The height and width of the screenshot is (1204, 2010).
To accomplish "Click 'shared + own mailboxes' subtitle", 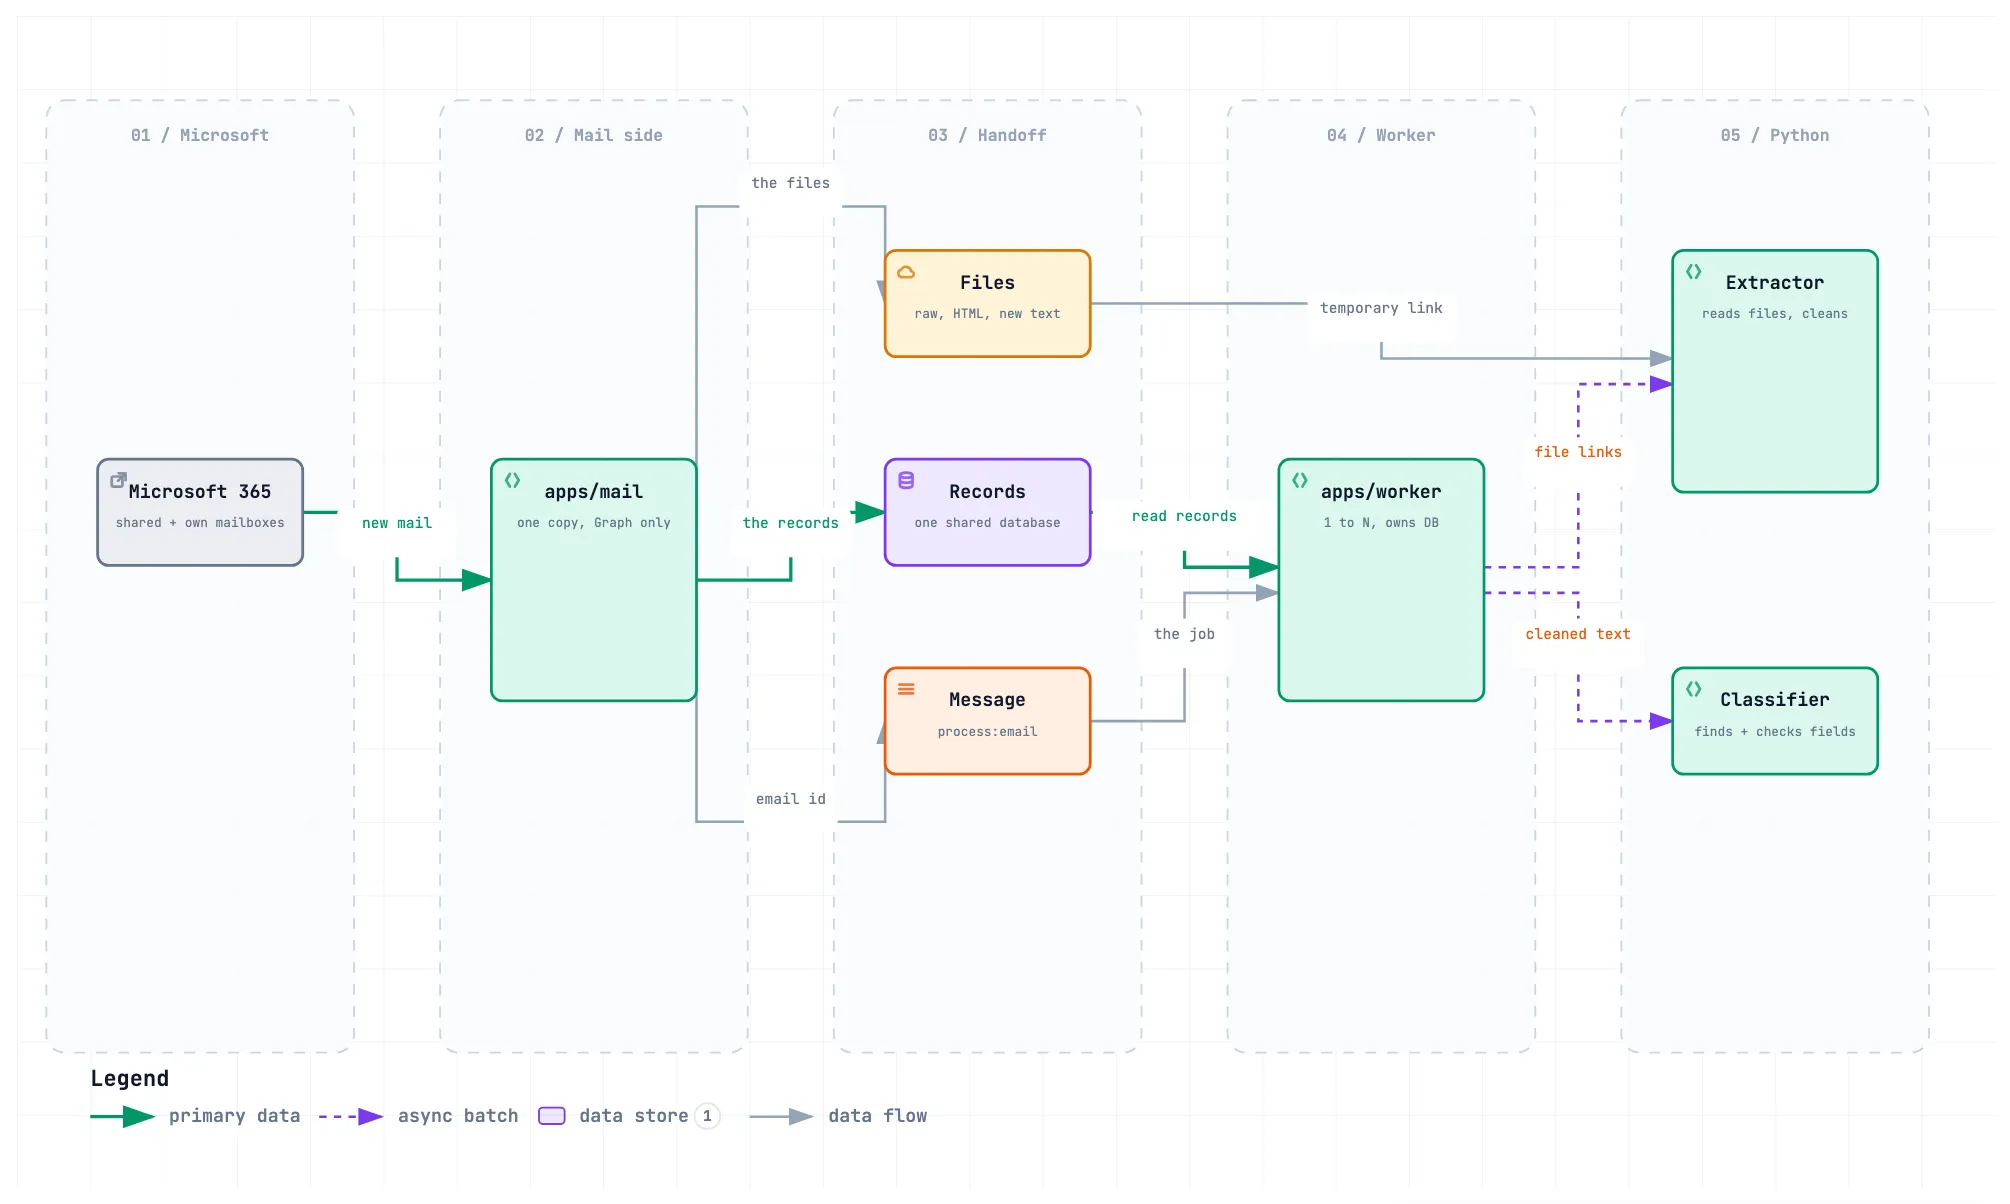I will (200, 523).
